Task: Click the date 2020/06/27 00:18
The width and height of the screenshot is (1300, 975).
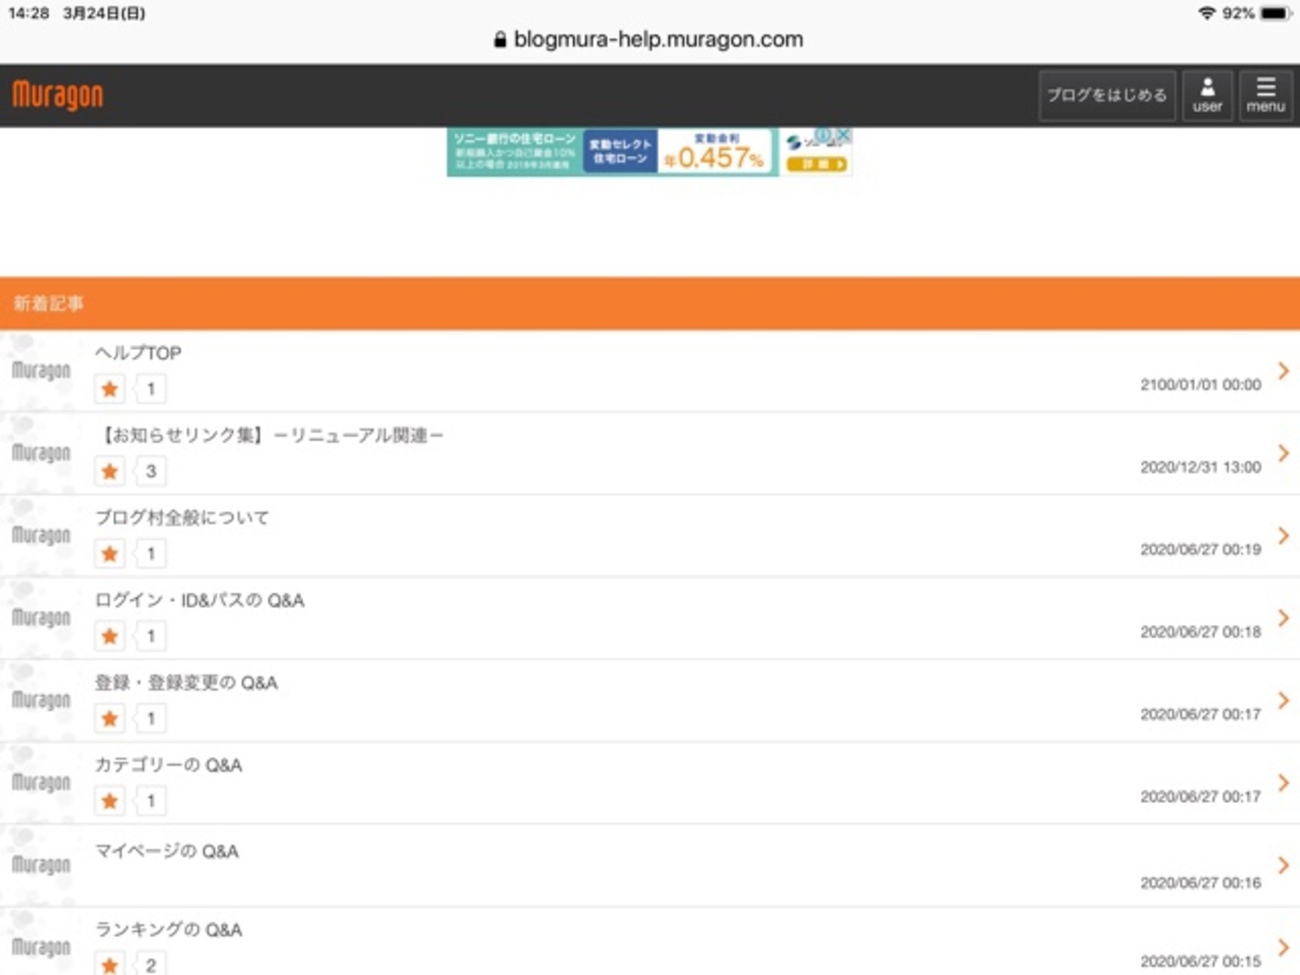Action: point(1200,632)
